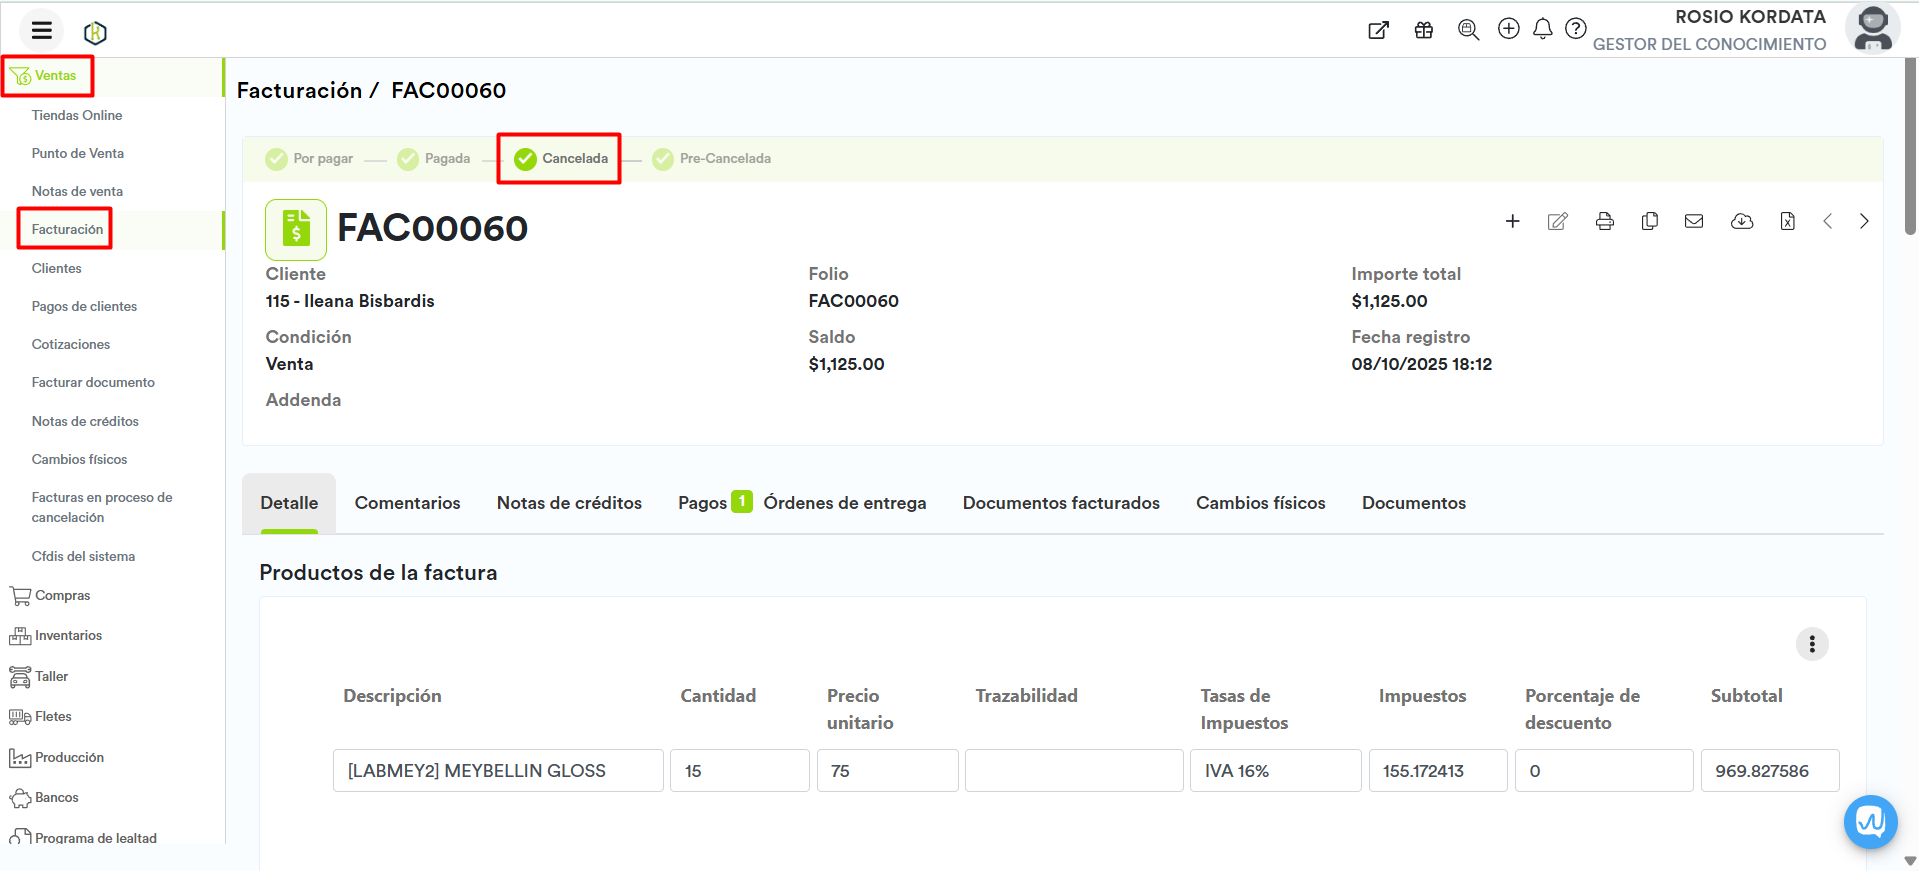1919x871 pixels.
Task: Duplicate invoice using the copy icon
Action: (1649, 221)
